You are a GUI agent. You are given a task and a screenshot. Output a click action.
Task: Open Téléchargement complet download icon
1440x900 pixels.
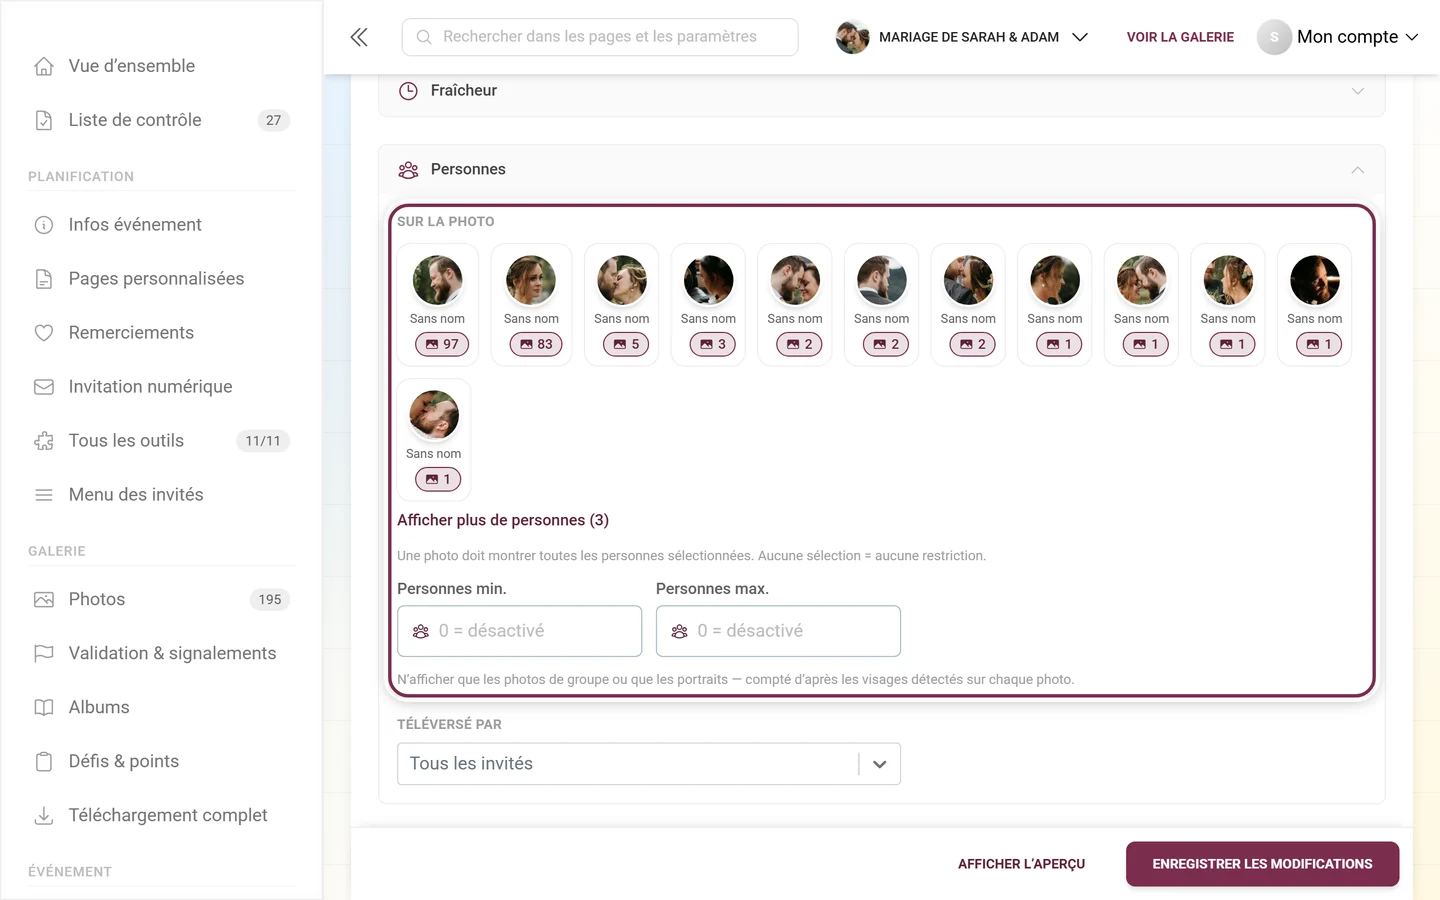click(x=44, y=816)
